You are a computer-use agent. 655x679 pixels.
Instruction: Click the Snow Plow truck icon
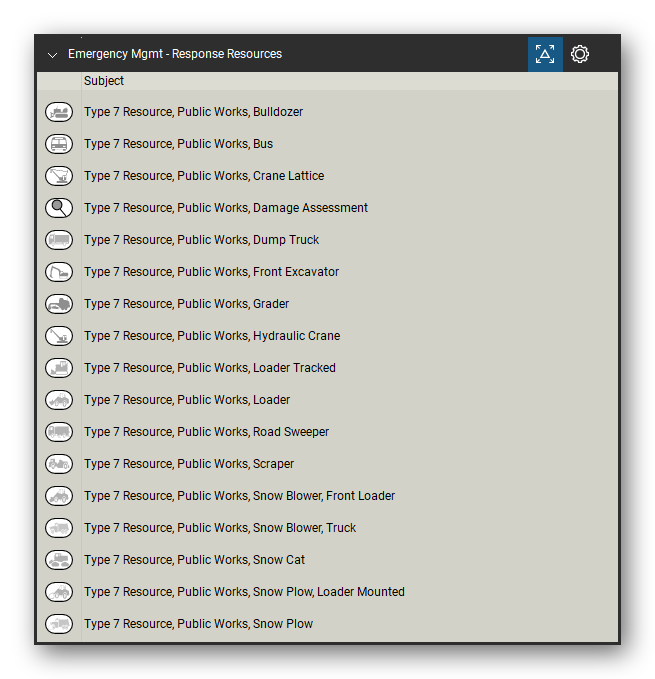[x=59, y=624]
